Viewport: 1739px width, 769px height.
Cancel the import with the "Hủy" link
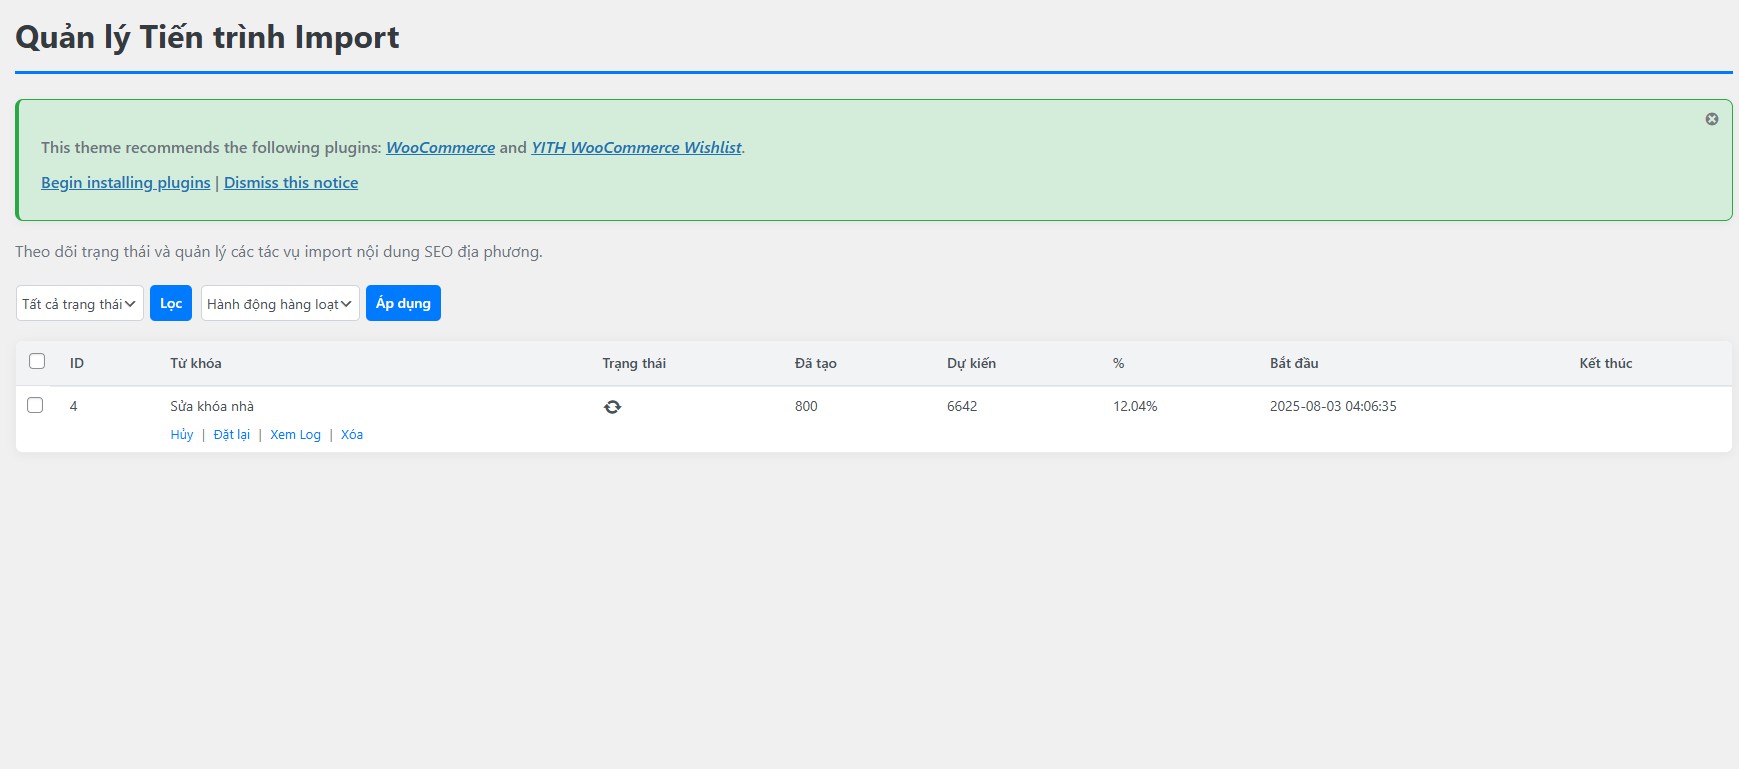(x=182, y=435)
